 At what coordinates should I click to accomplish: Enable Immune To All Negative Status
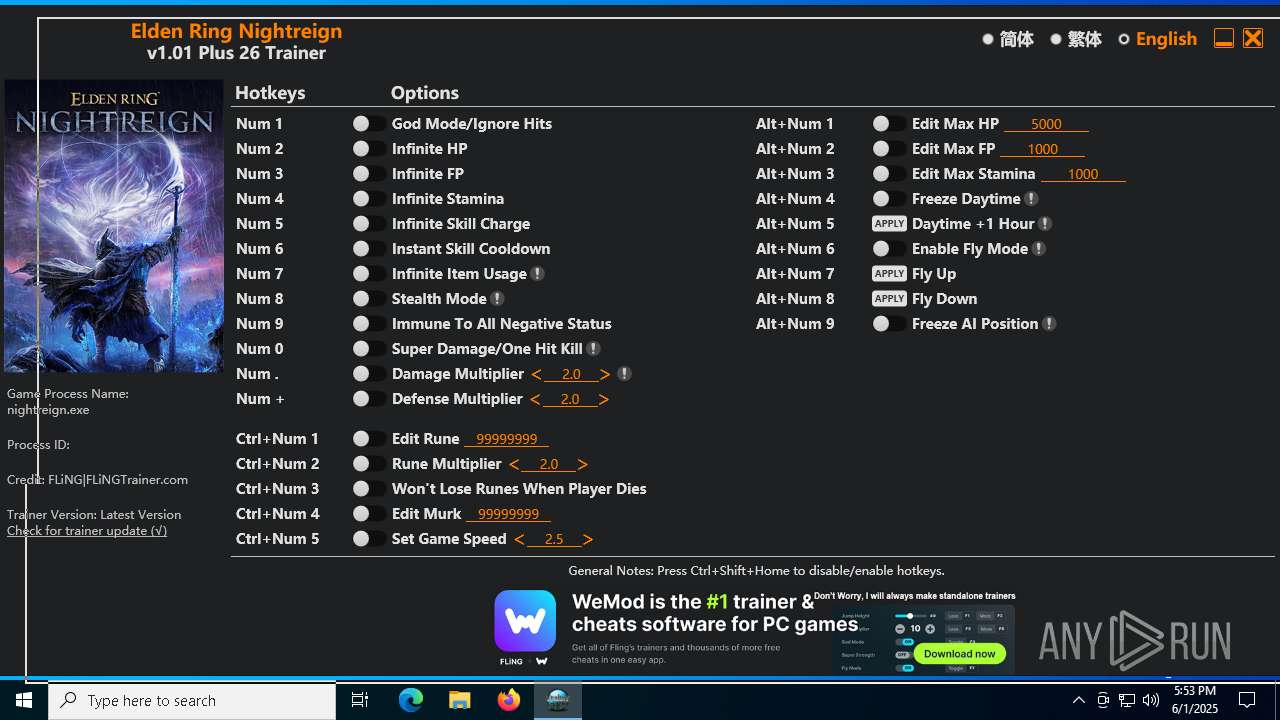369,324
